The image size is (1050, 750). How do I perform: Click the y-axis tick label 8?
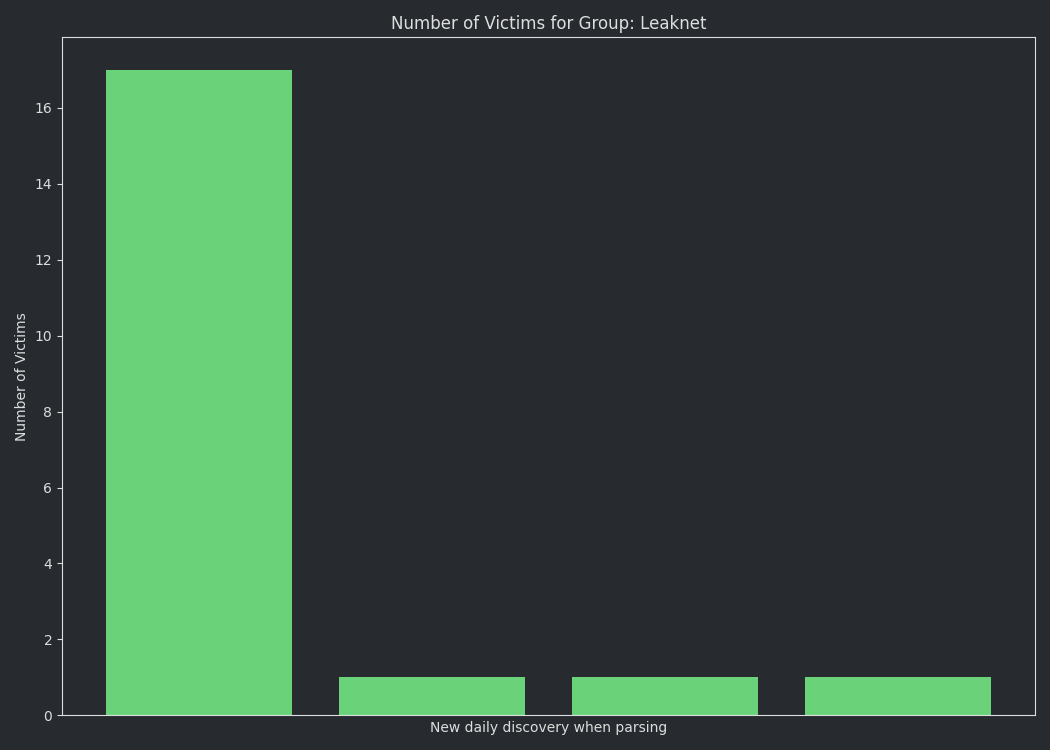48,412
